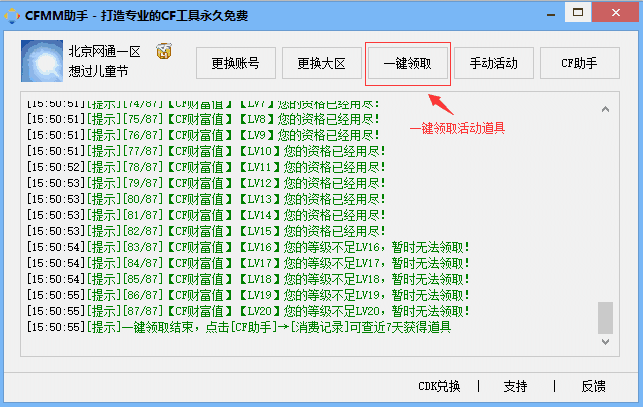
Task: Click the log scrollbar thumb
Action: pos(605,318)
